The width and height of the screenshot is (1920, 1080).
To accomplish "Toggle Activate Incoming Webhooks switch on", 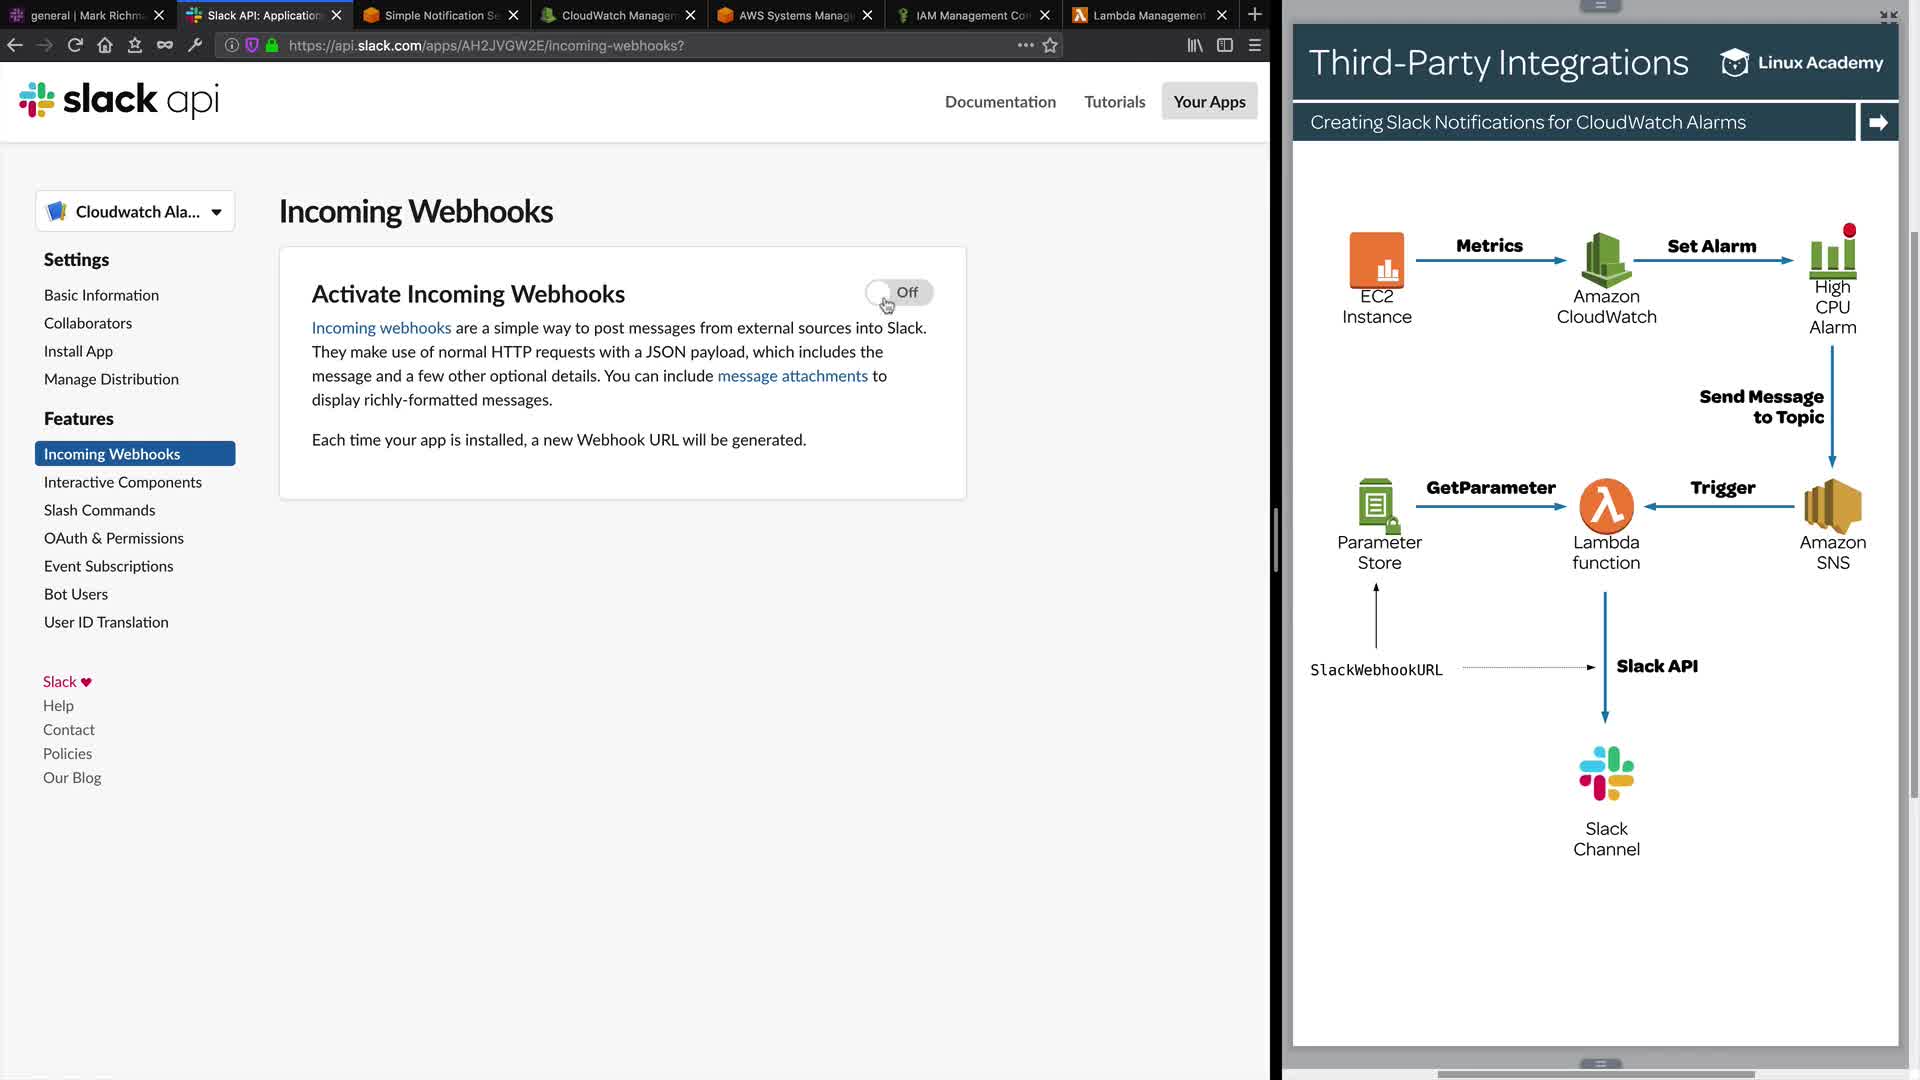I will click(x=898, y=292).
